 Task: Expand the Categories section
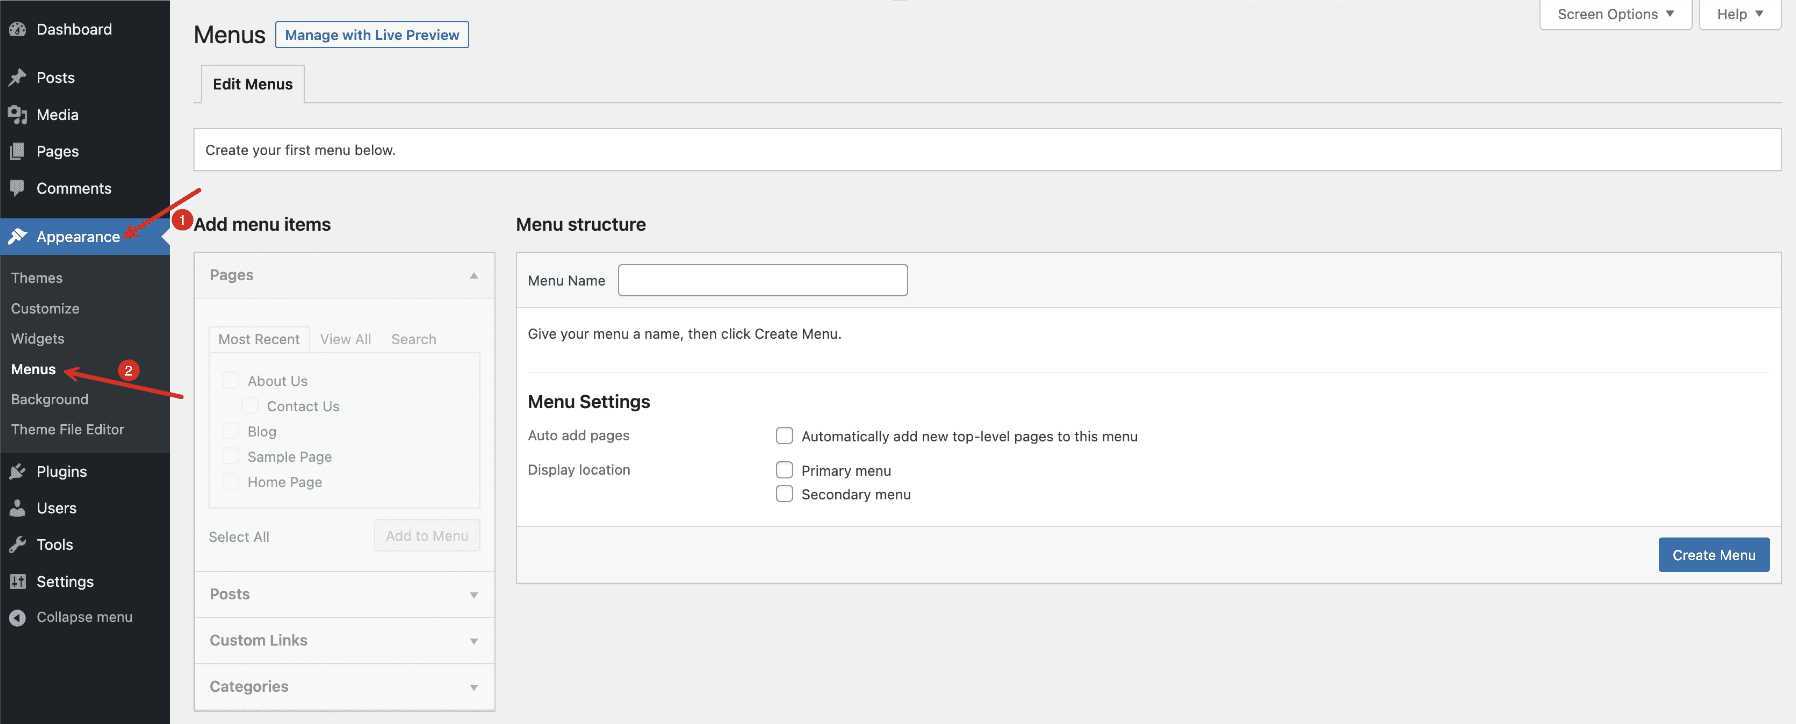[344, 687]
